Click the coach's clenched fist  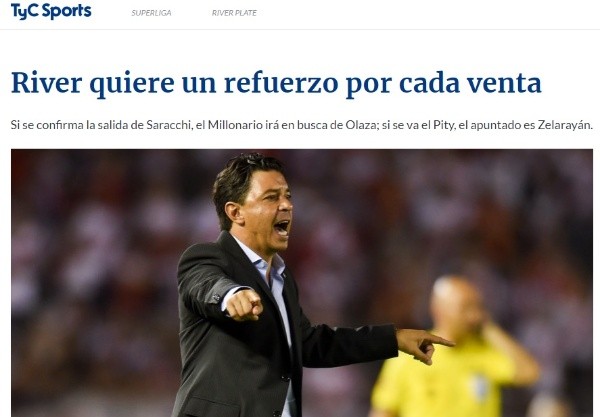click(x=244, y=305)
